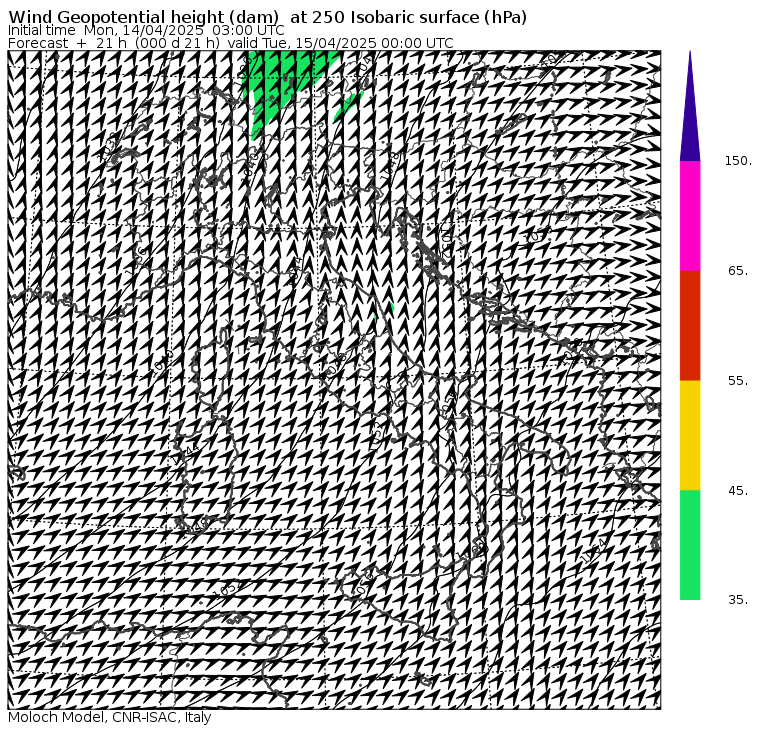The width and height of the screenshot is (760, 731).
Task: Click the title 'Wind Geopotential height (dam)'
Action: 144,17
